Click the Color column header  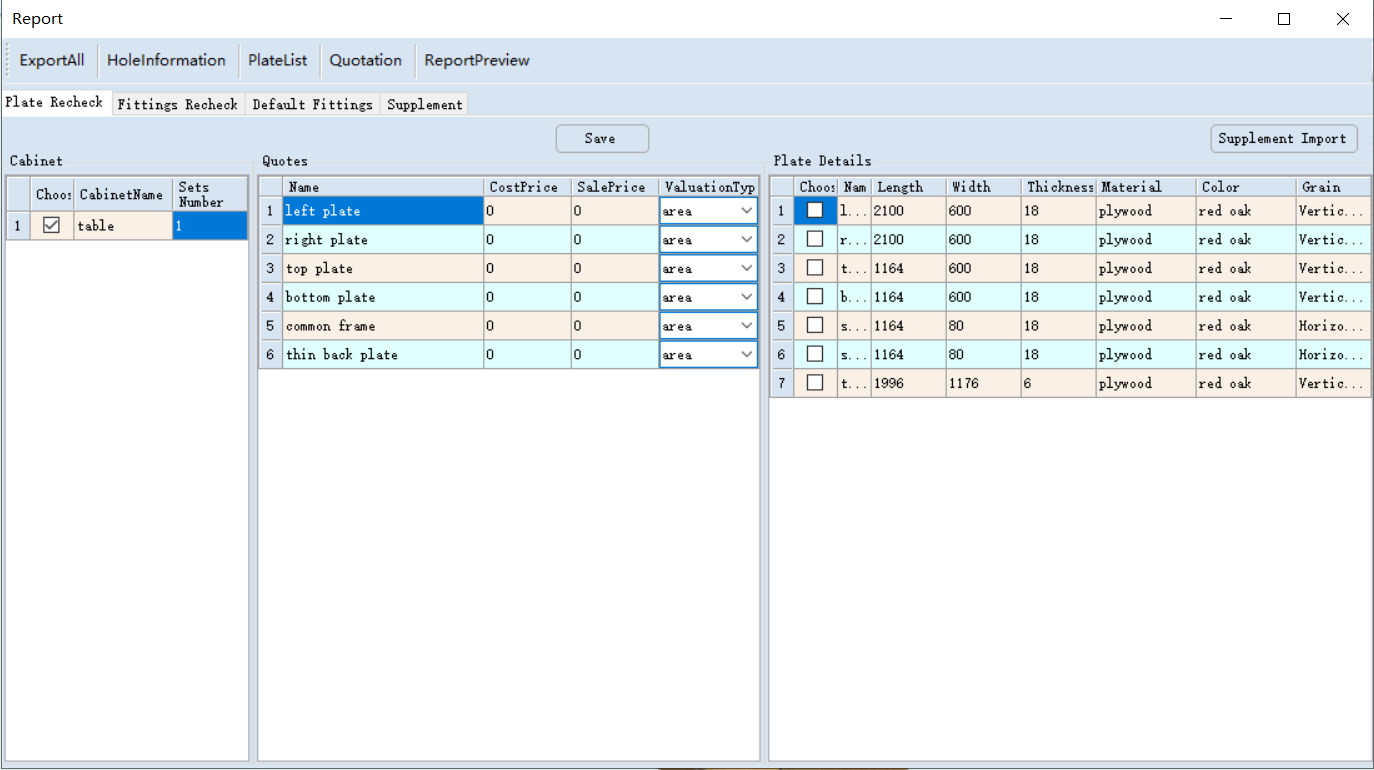pos(1245,187)
